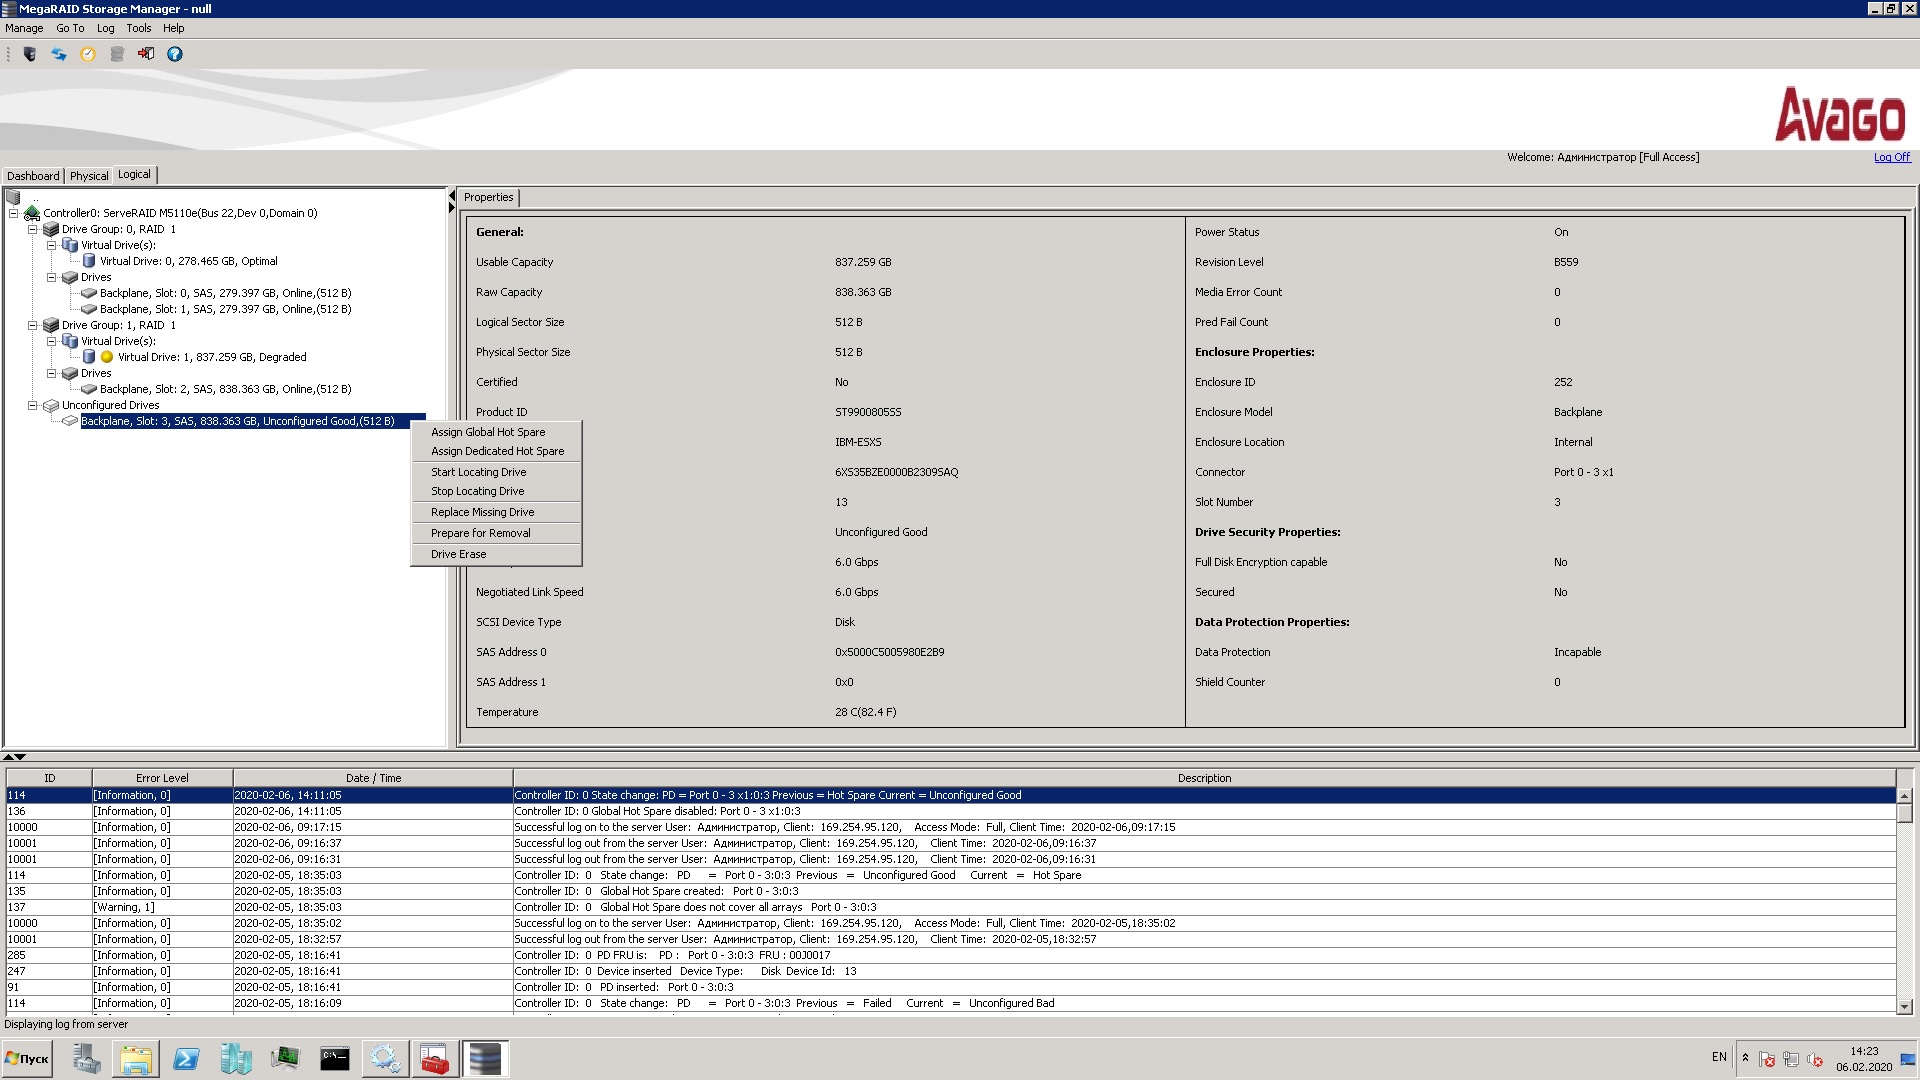Choose Drive Erase from context menu
This screenshot has height=1080, width=1920.
pyautogui.click(x=496, y=554)
